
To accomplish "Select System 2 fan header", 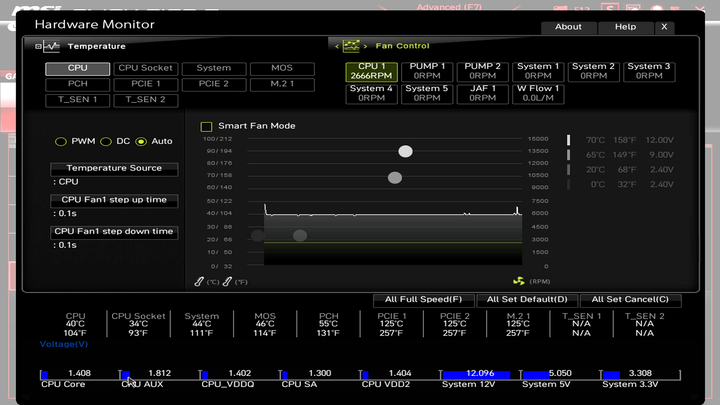I will point(593,72).
